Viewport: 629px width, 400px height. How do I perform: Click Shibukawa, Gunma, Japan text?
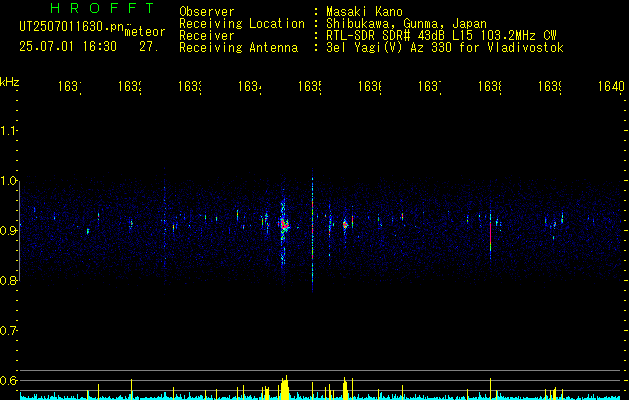tap(406, 24)
